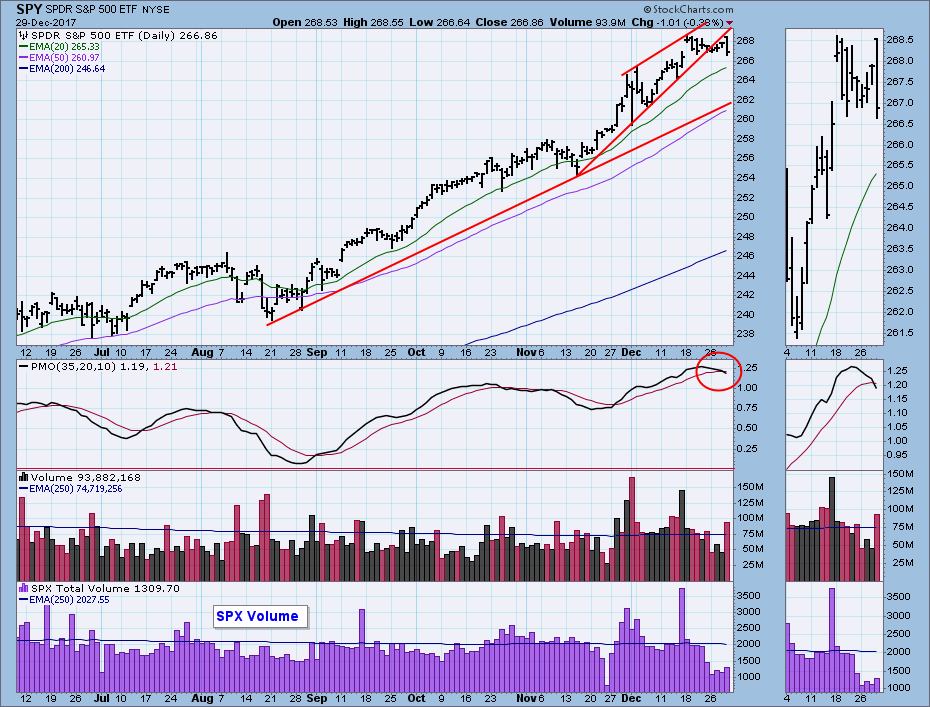Click the bar icon before Volume 93,882,168

(24, 477)
